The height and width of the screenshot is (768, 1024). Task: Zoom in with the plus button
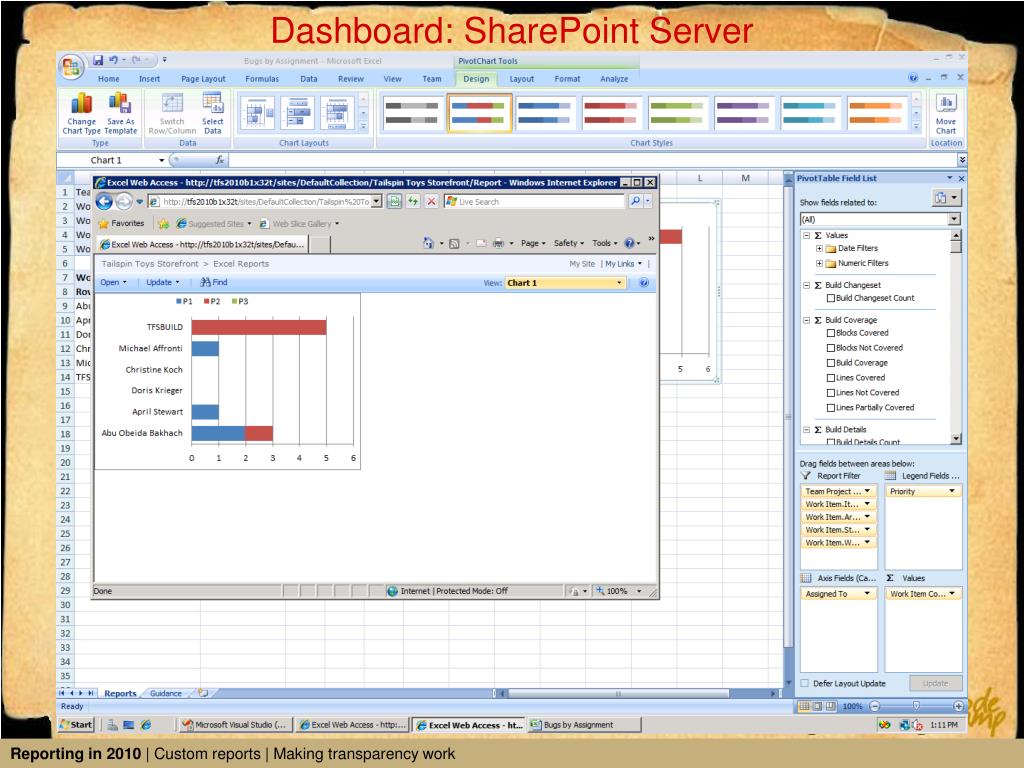point(958,706)
